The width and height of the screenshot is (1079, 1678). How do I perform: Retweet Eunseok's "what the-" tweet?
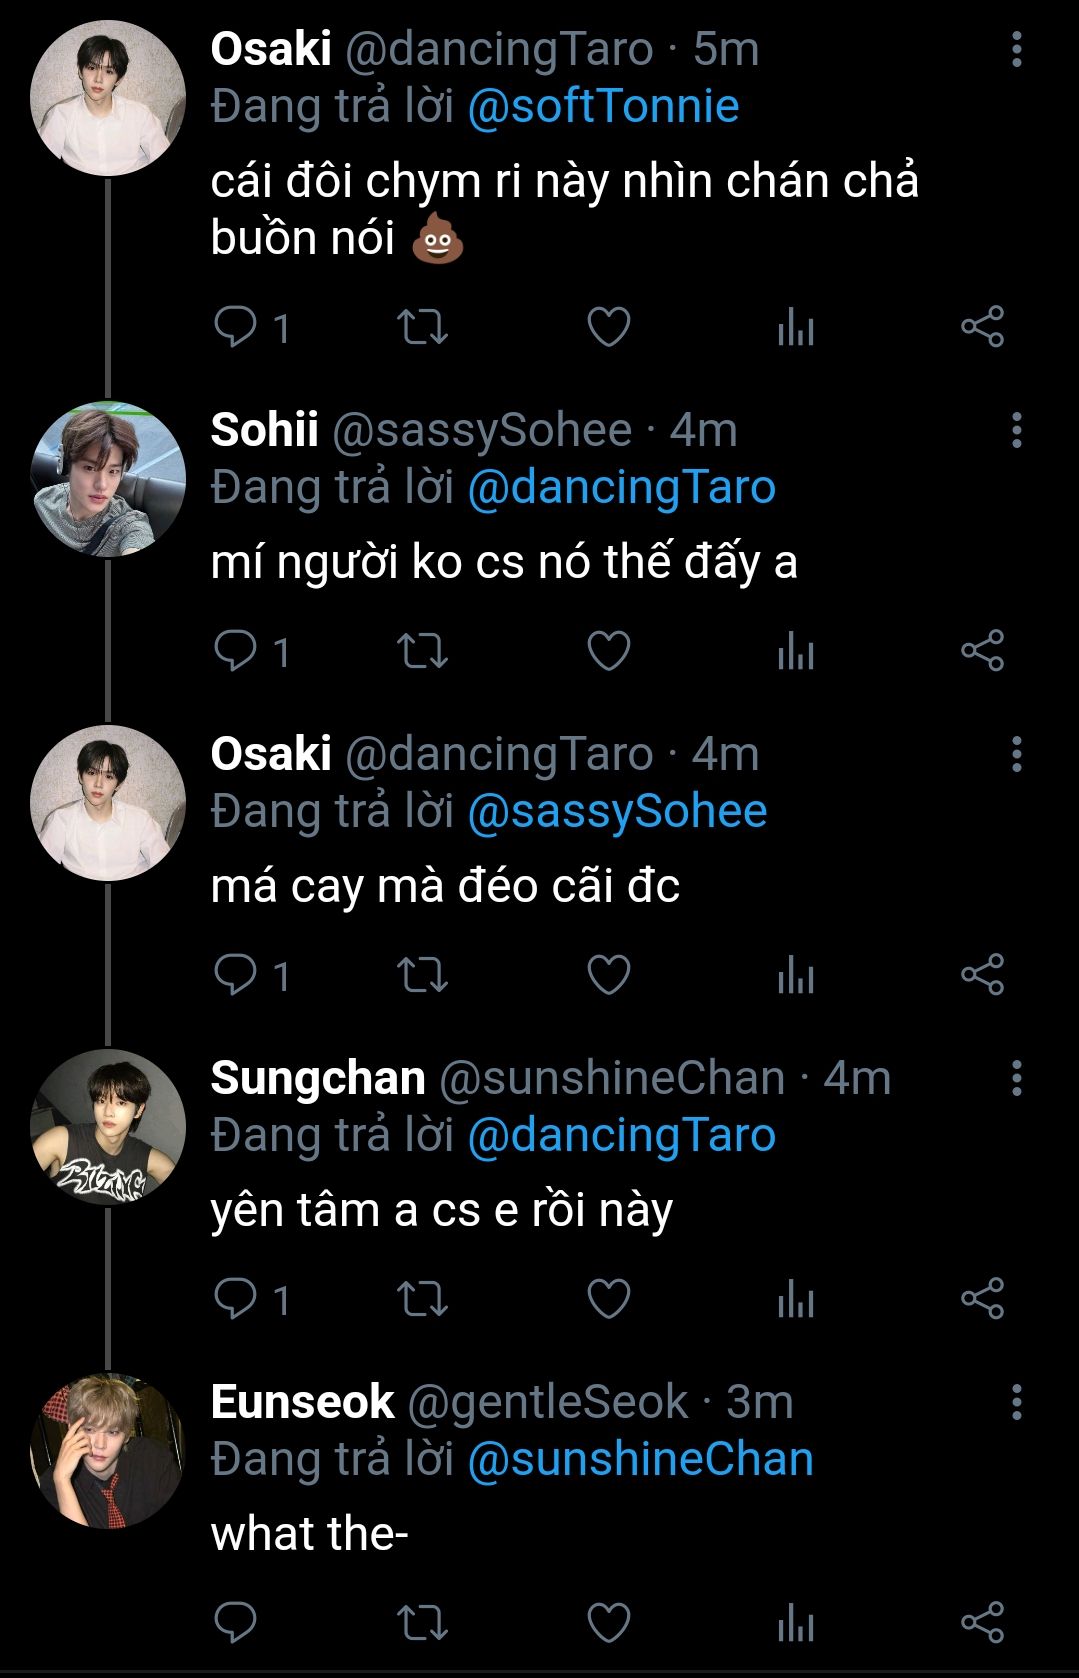click(422, 1622)
